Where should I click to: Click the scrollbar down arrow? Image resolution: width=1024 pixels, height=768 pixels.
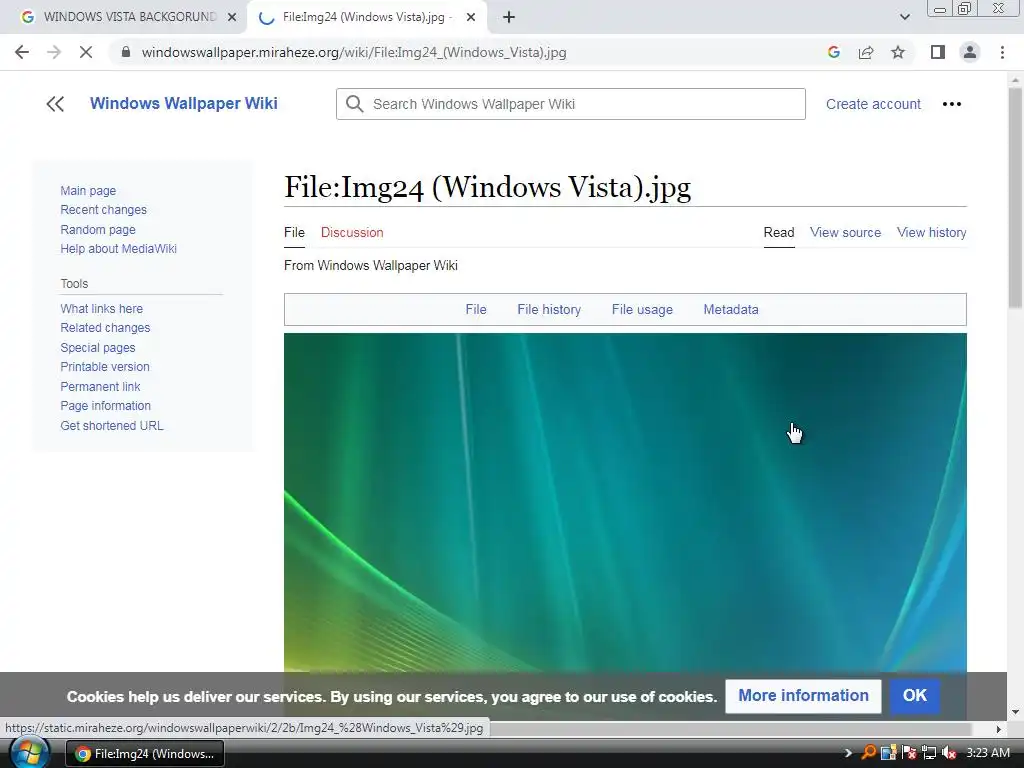(x=1015, y=712)
